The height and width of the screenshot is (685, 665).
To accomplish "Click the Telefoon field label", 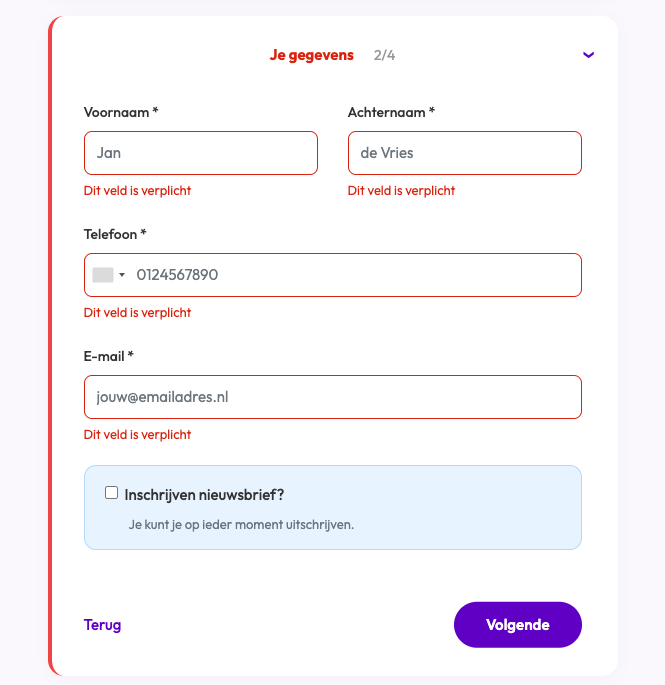I will [x=115, y=234].
